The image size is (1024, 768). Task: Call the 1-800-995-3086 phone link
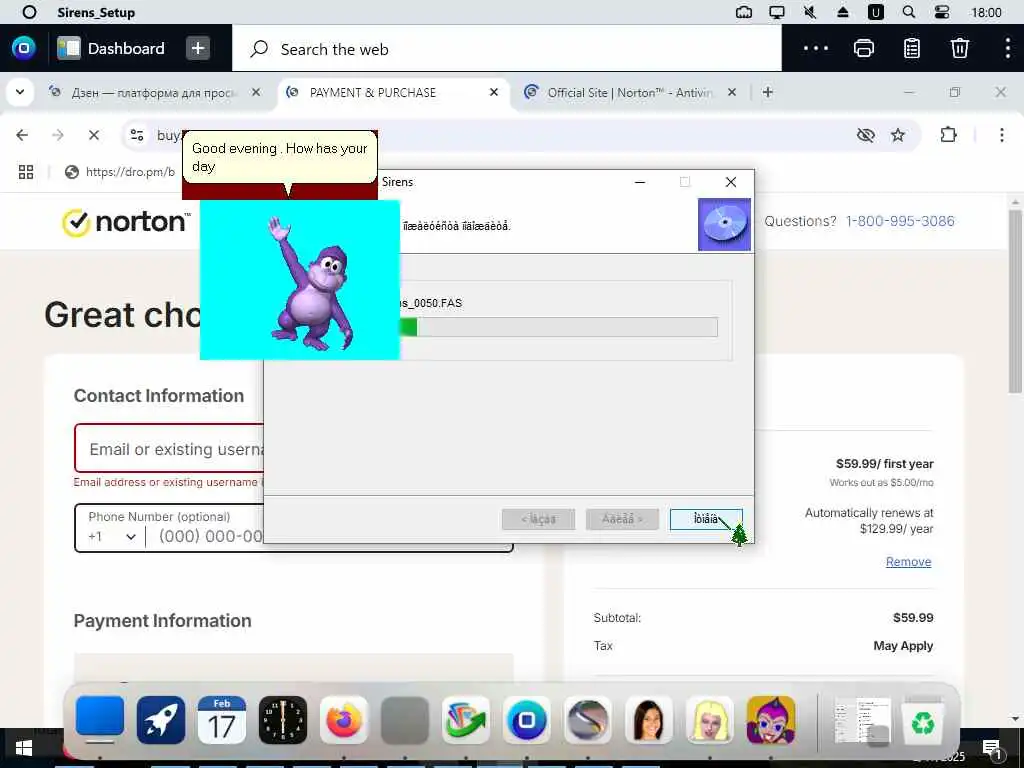click(900, 221)
